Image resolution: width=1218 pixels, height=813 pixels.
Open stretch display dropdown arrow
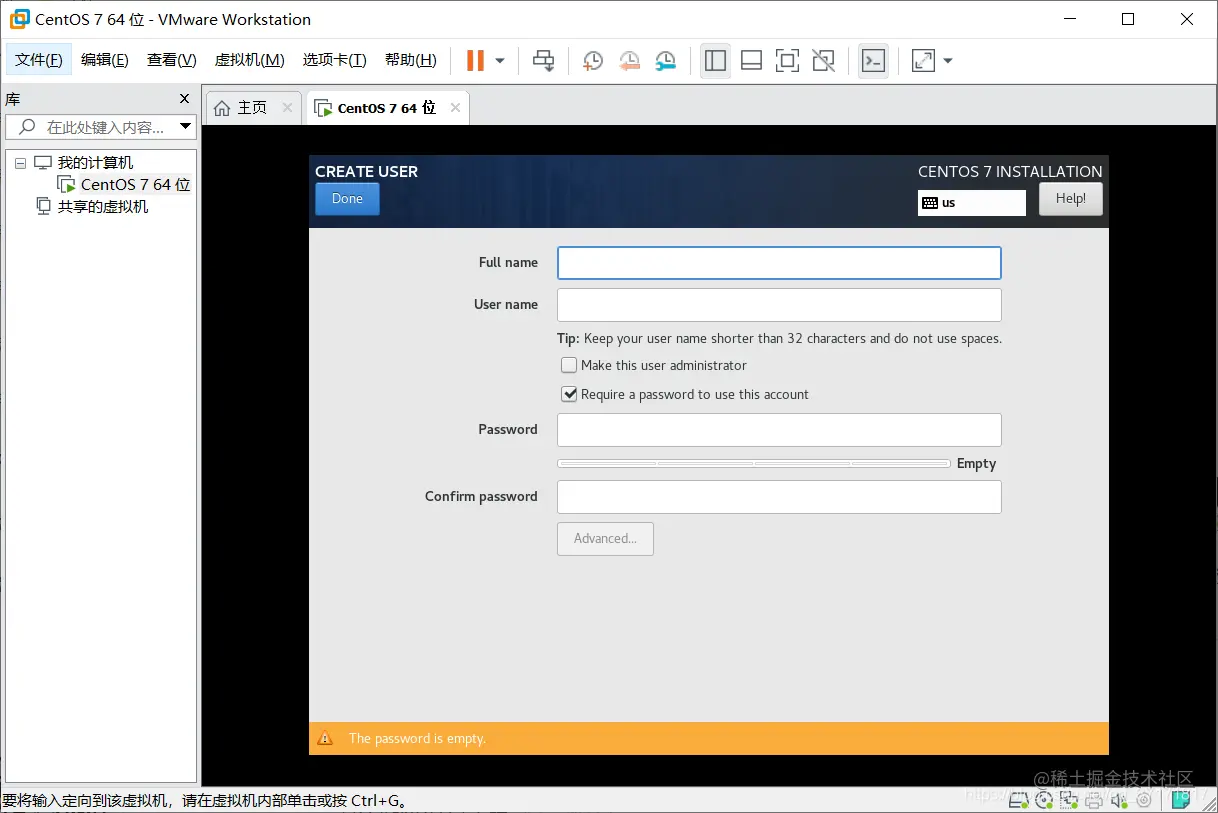948,61
